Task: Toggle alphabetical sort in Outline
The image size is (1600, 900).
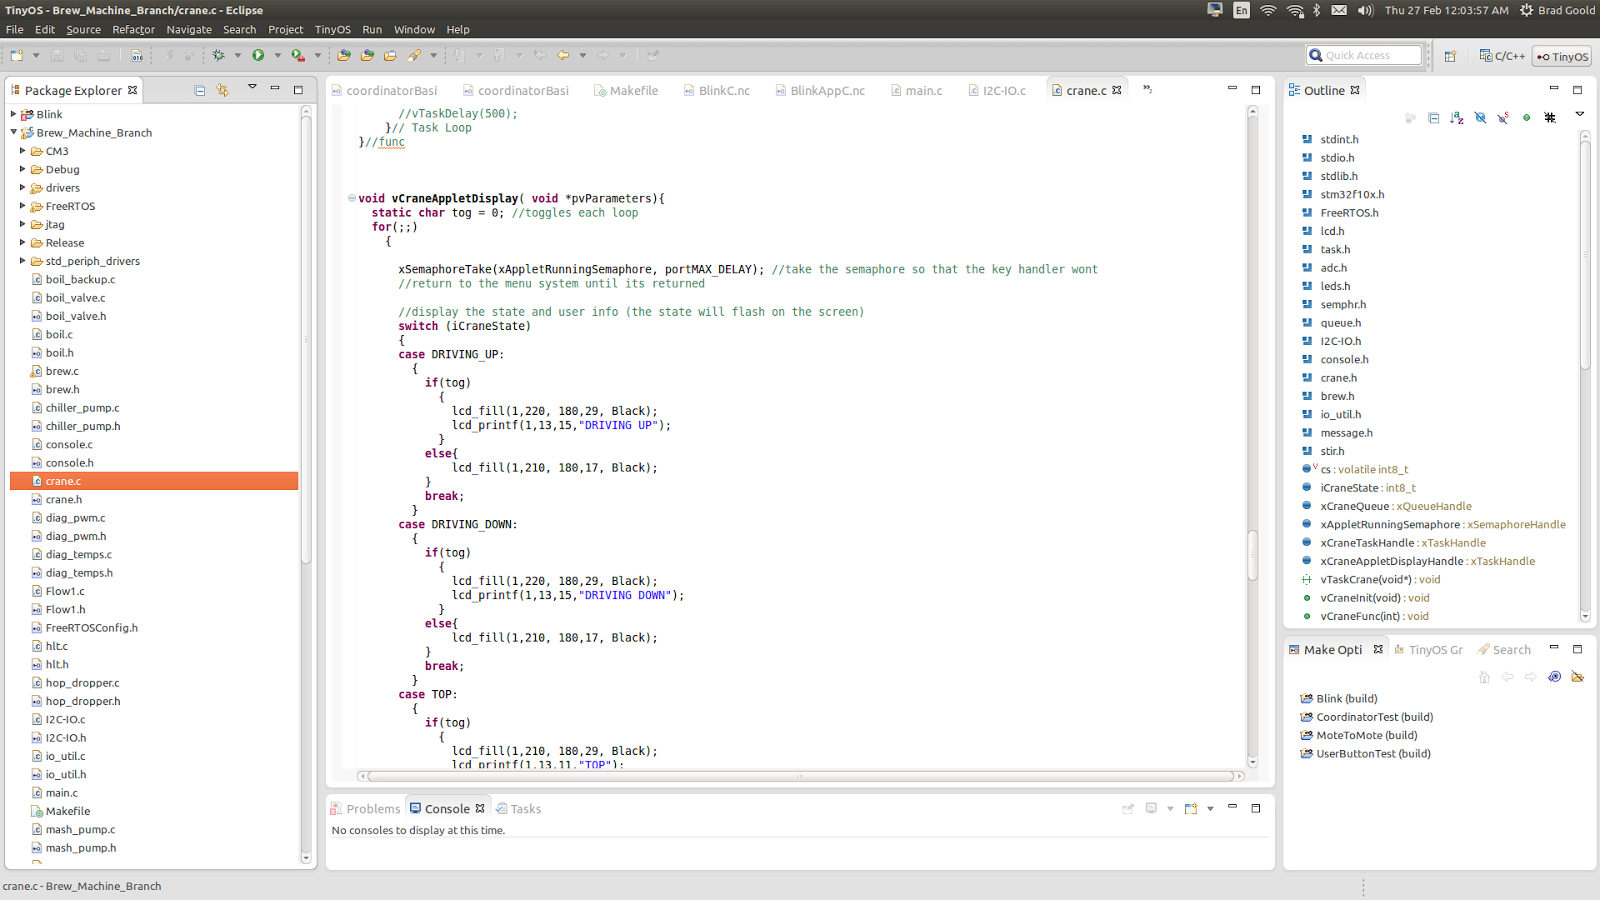Action: coord(1457,118)
